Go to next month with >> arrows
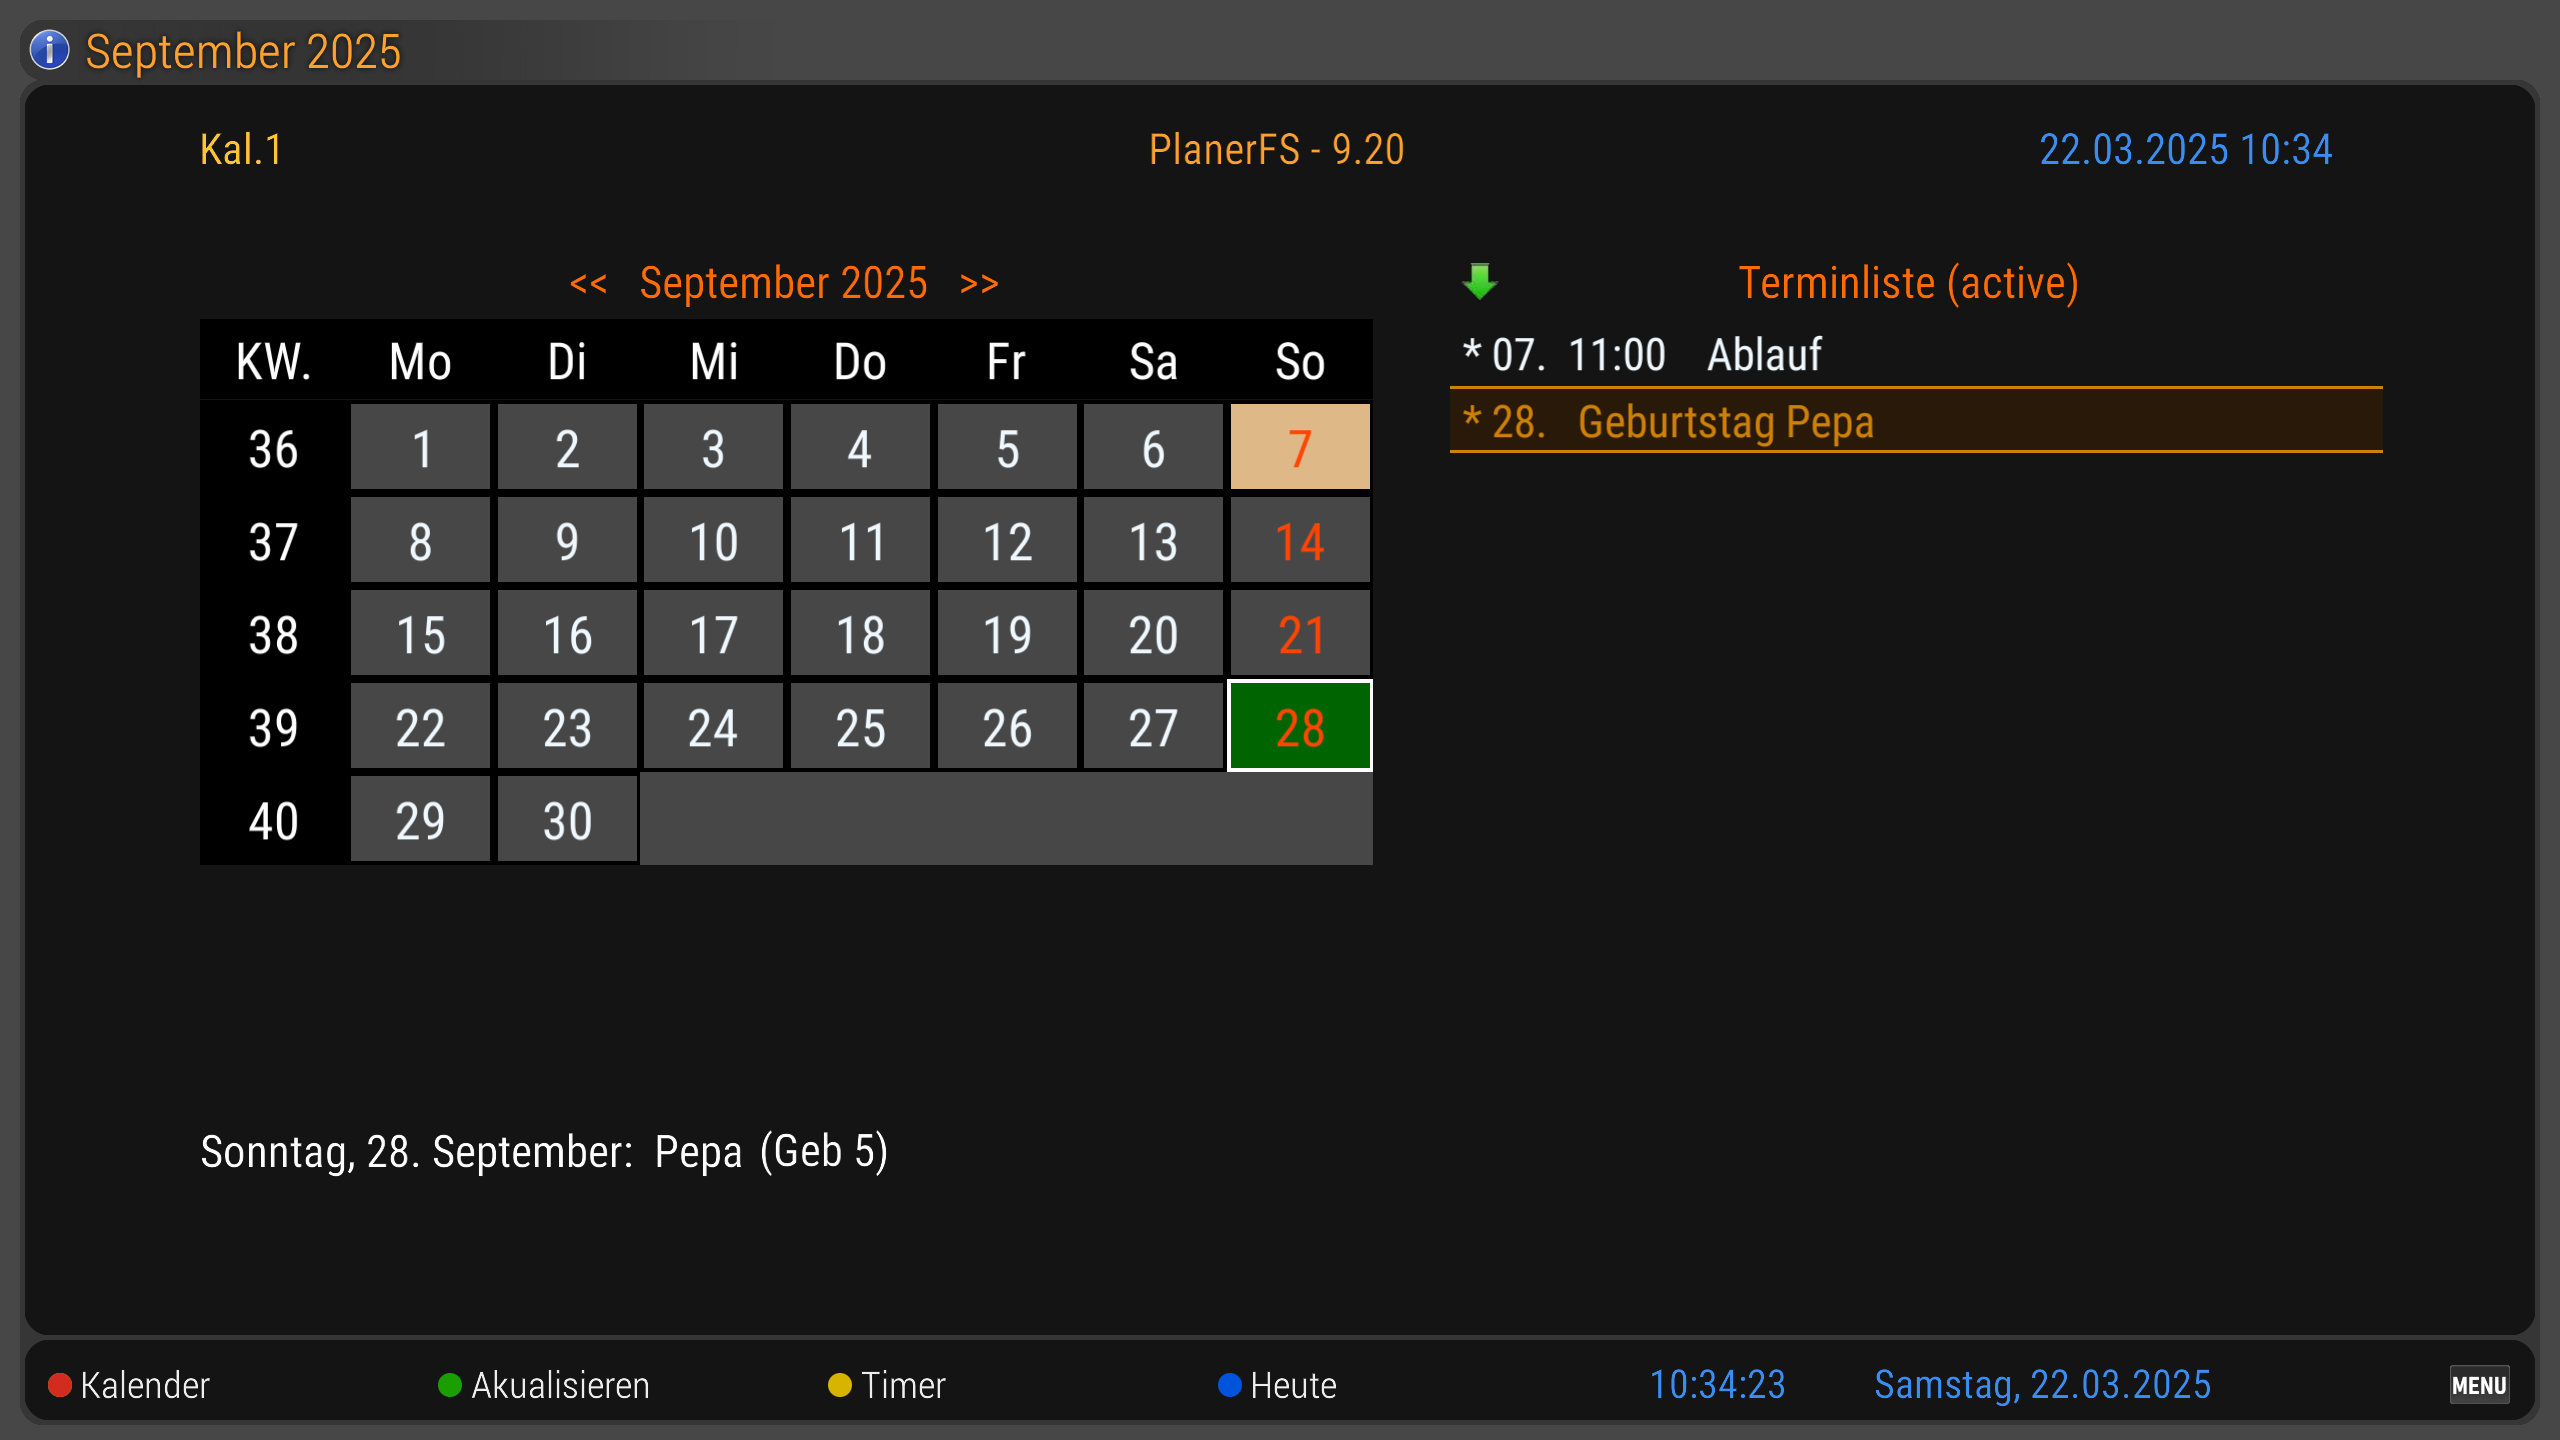The height and width of the screenshot is (1440, 2560). [979, 284]
